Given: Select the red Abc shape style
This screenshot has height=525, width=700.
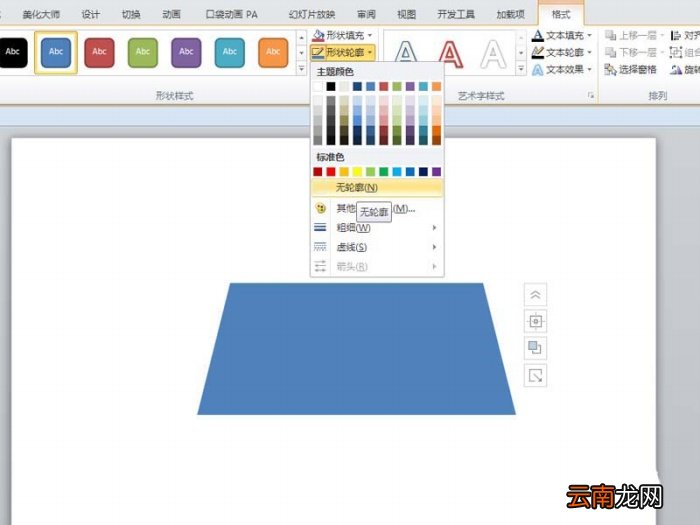Looking at the screenshot, I should click(99, 52).
